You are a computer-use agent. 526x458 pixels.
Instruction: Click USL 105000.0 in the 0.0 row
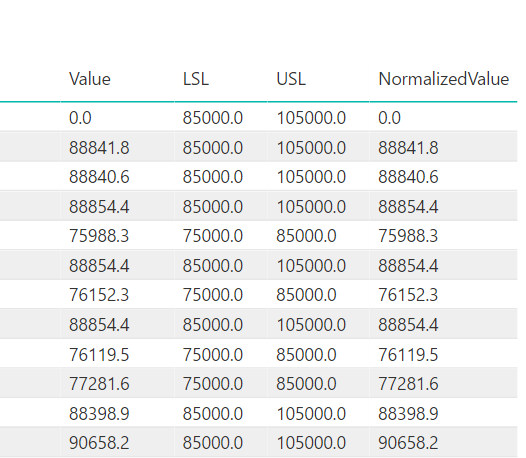(311, 118)
